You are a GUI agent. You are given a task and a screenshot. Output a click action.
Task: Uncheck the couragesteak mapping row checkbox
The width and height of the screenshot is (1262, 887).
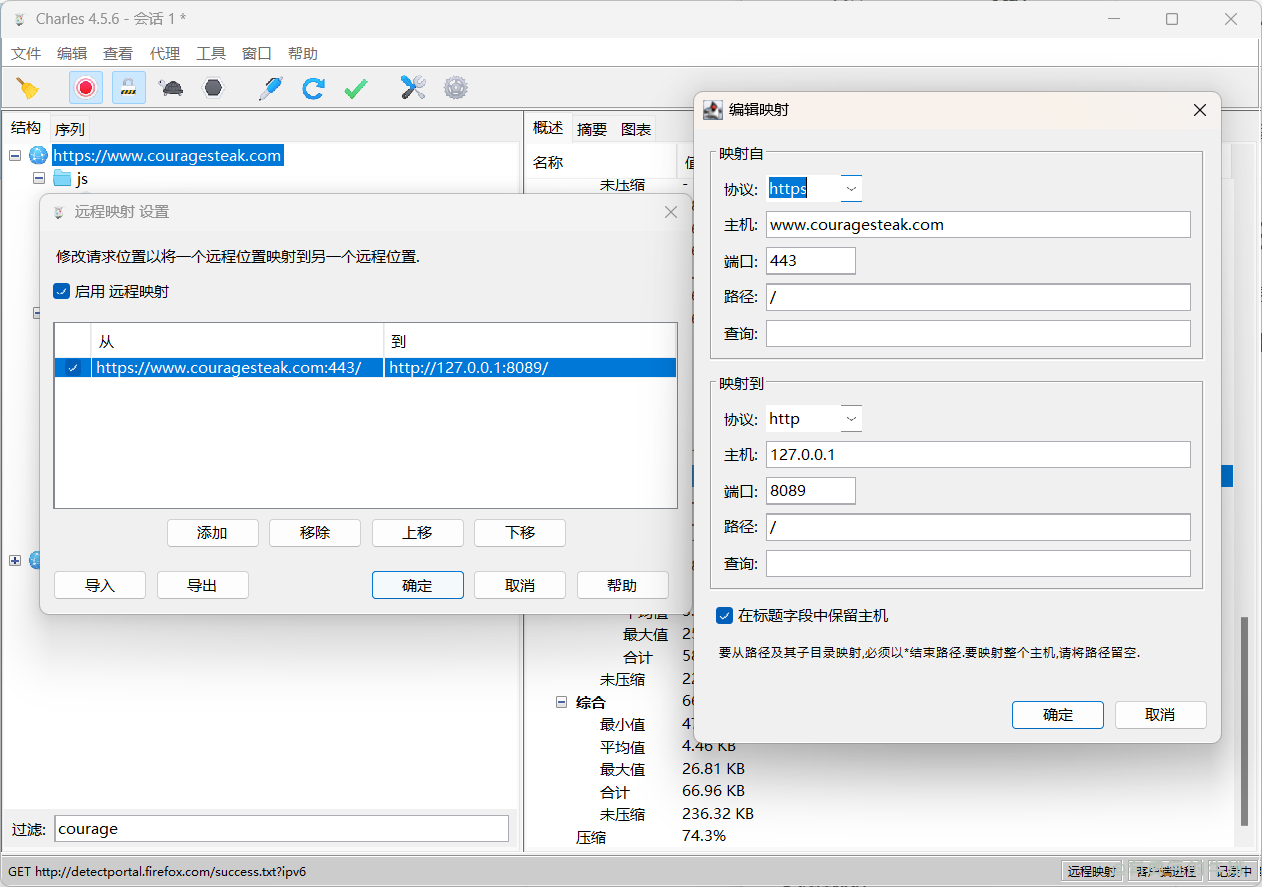72,368
